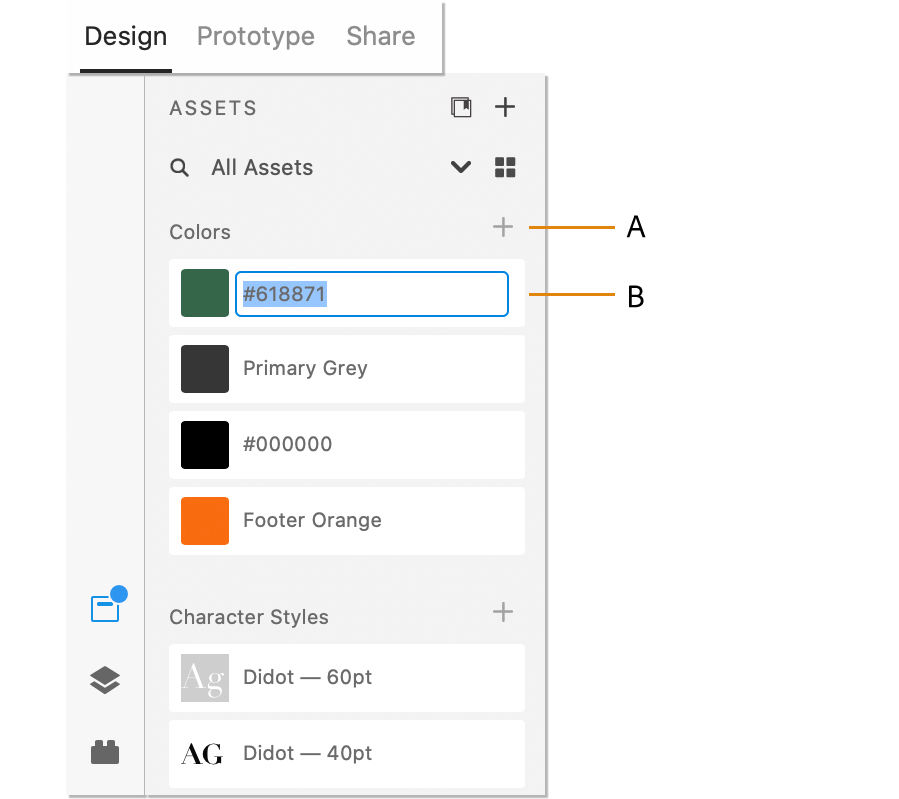Open the assets view options selector

point(505,167)
